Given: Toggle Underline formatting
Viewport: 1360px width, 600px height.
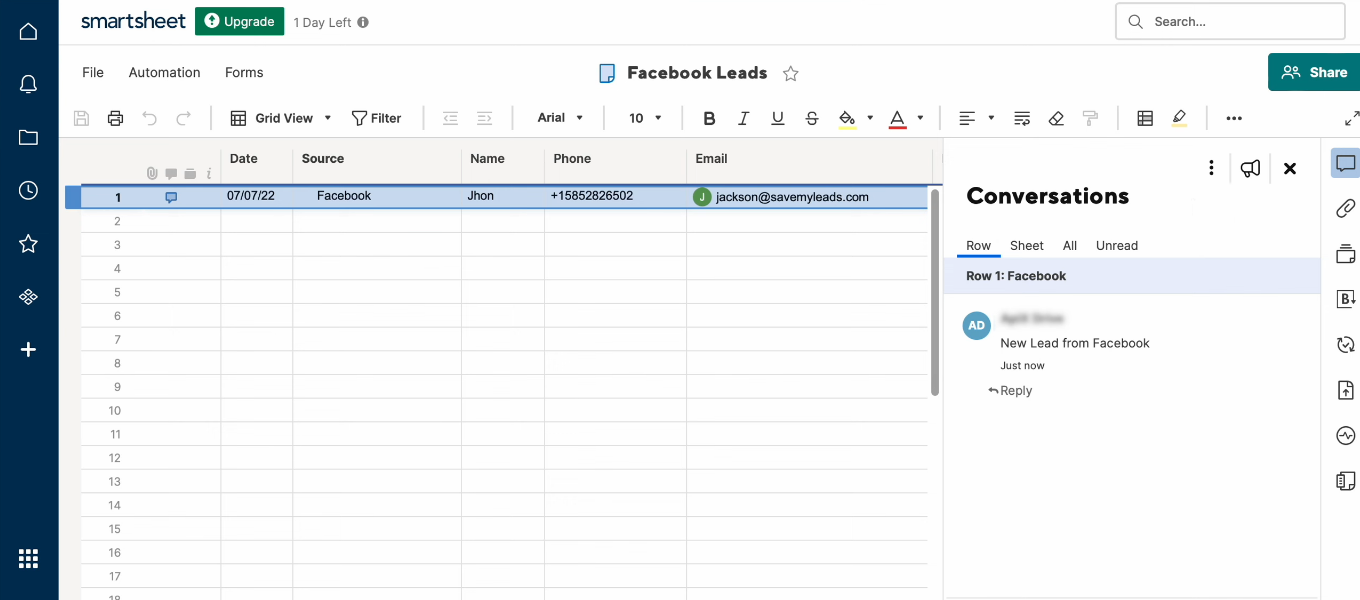Looking at the screenshot, I should pos(778,118).
